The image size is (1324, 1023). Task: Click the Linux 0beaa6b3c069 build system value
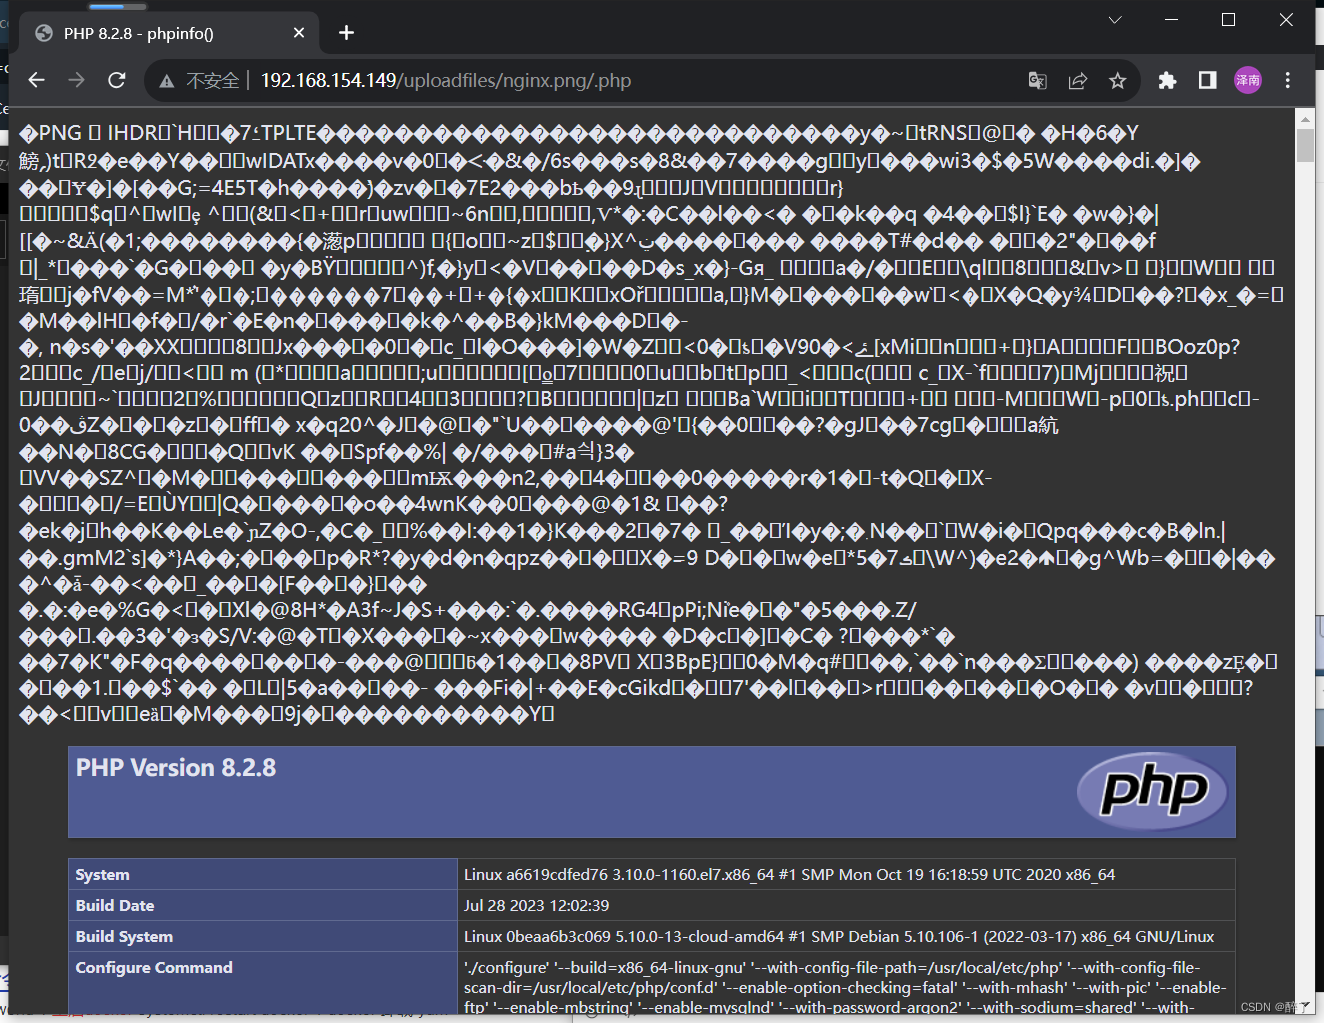coord(839,936)
